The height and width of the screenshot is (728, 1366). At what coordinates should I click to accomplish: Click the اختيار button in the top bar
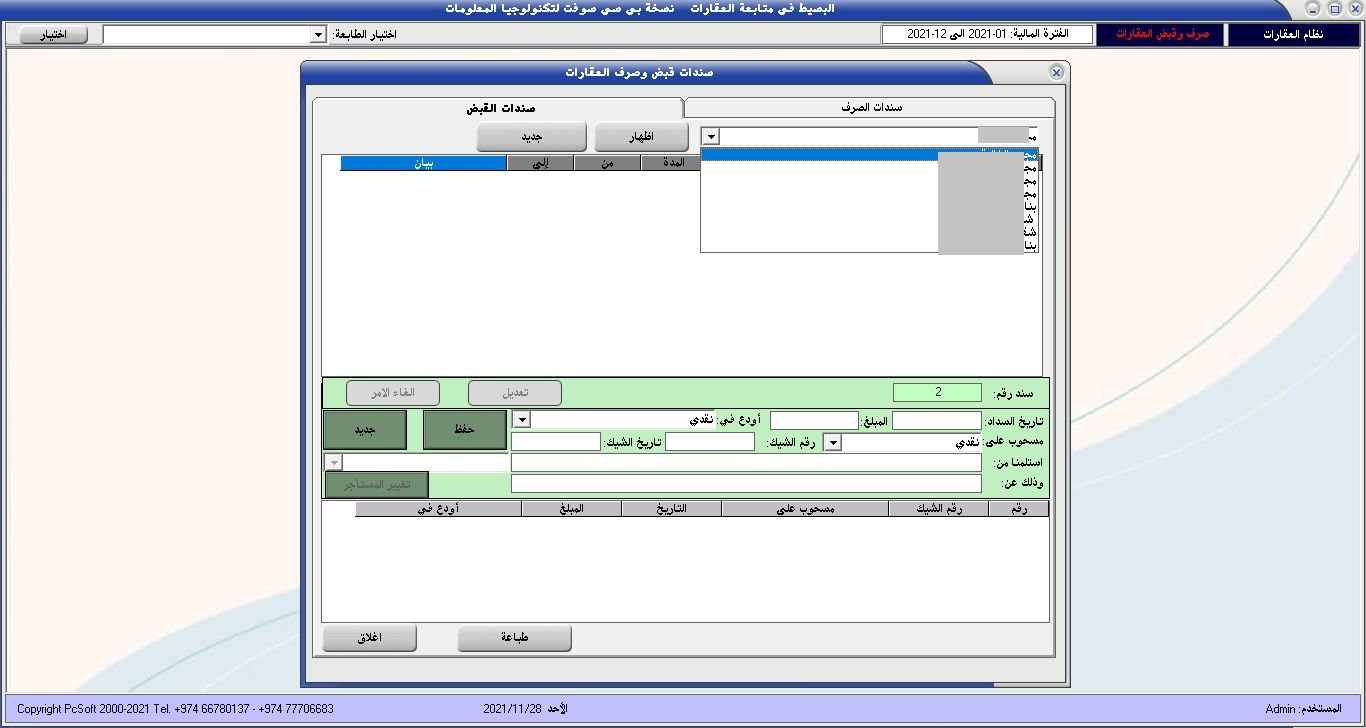click(53, 35)
